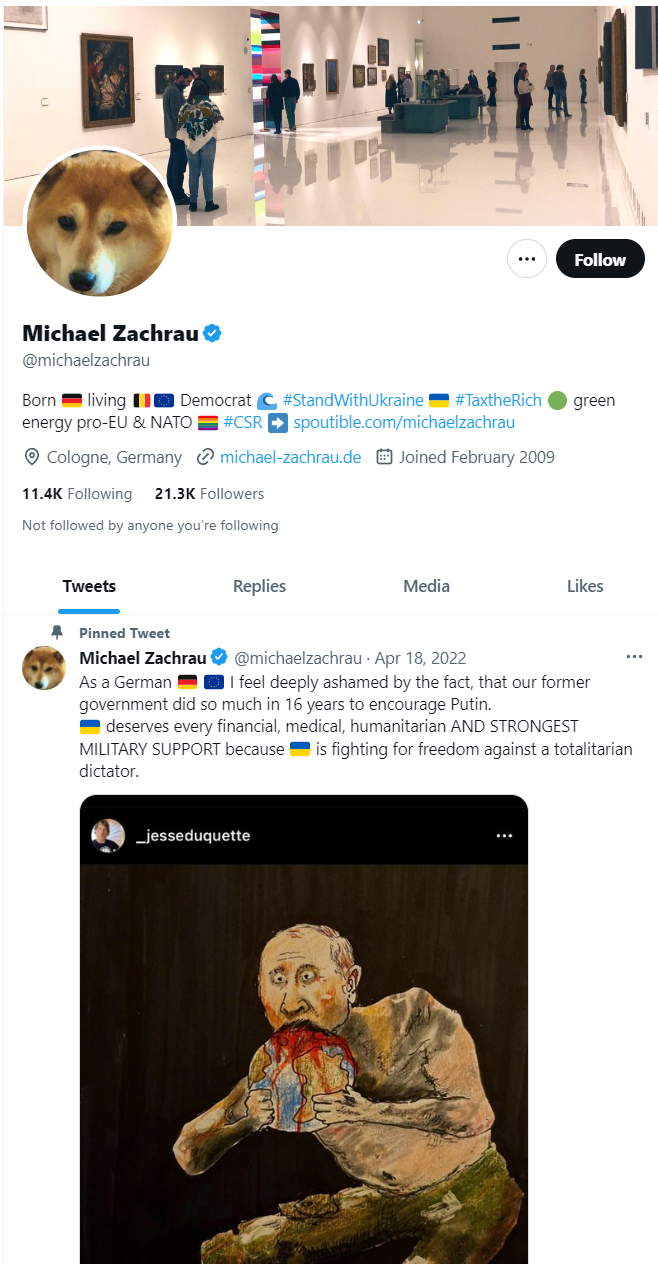Click the blue verified badge beside profile name
Viewport: 658px width, 1264px height.
pos(212,333)
